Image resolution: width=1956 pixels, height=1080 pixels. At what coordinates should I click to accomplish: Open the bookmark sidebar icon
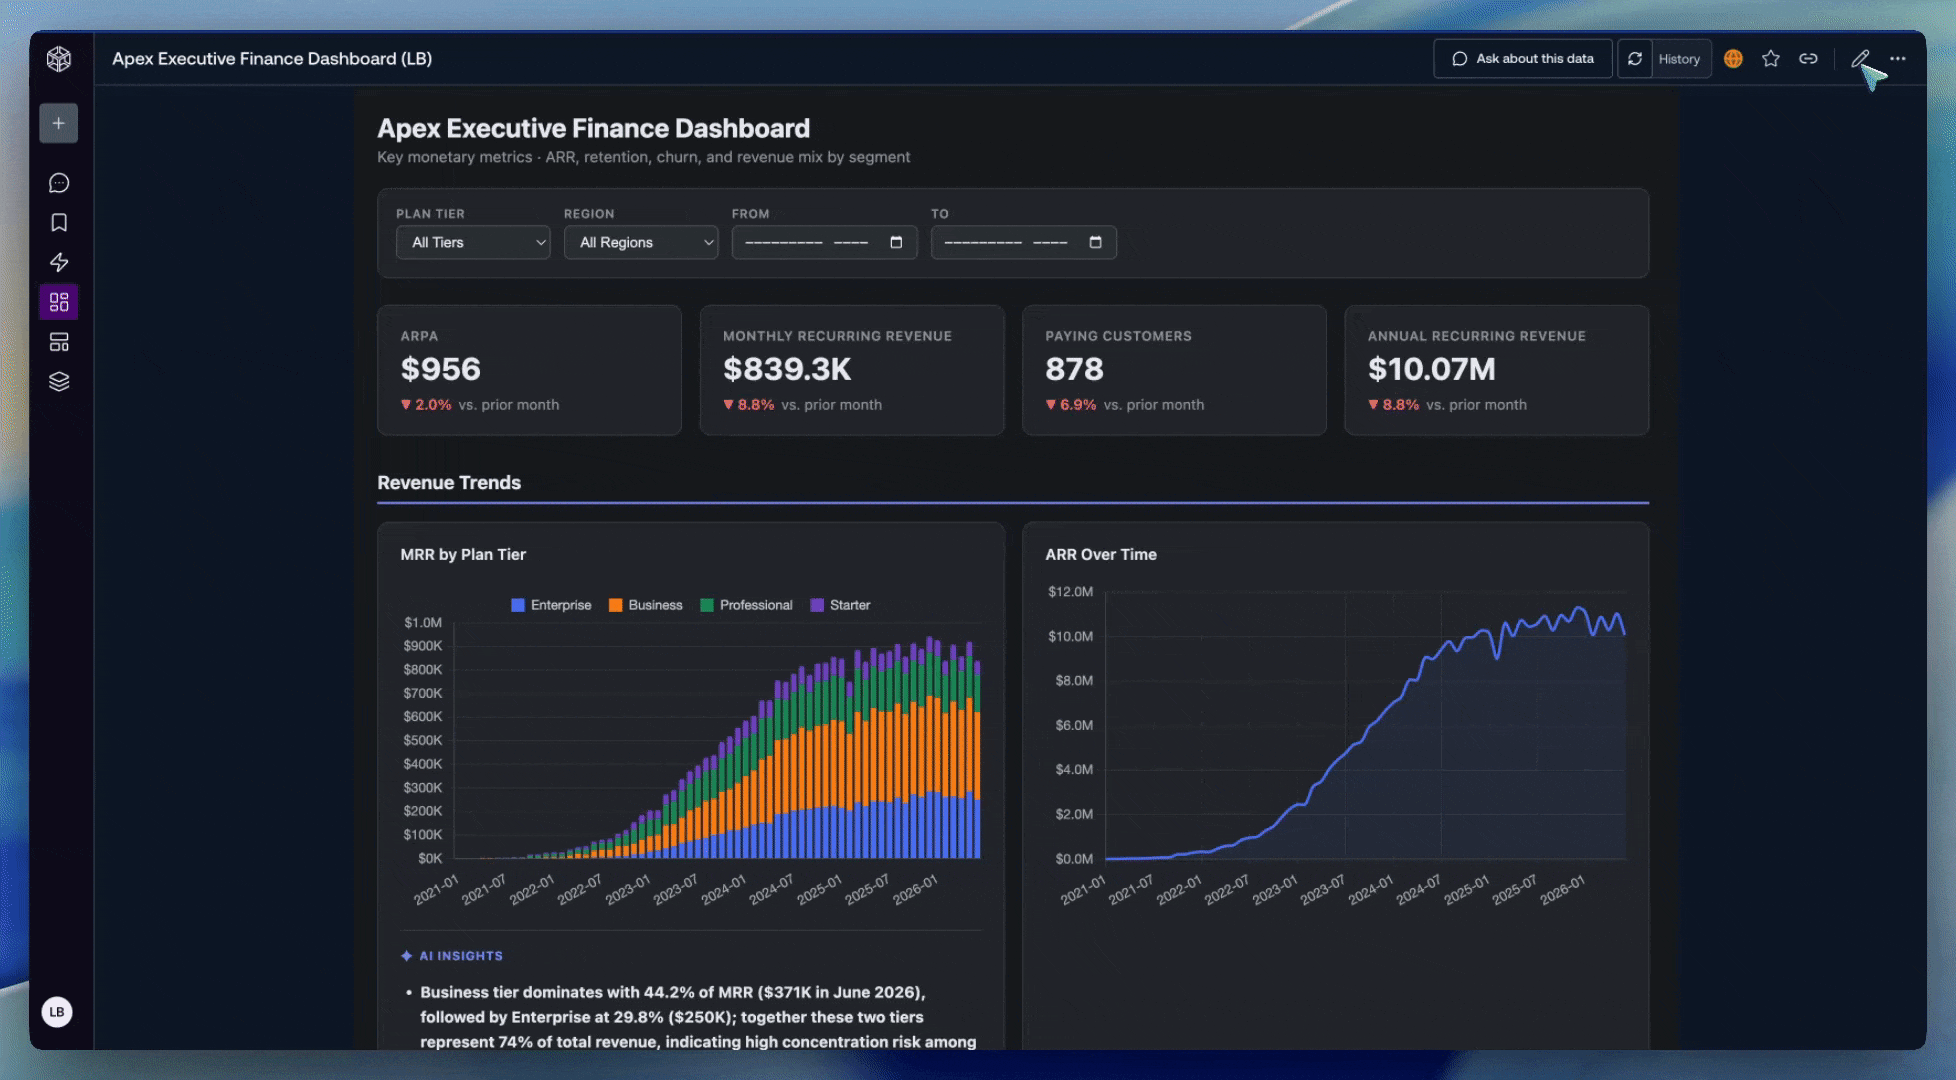(x=59, y=223)
